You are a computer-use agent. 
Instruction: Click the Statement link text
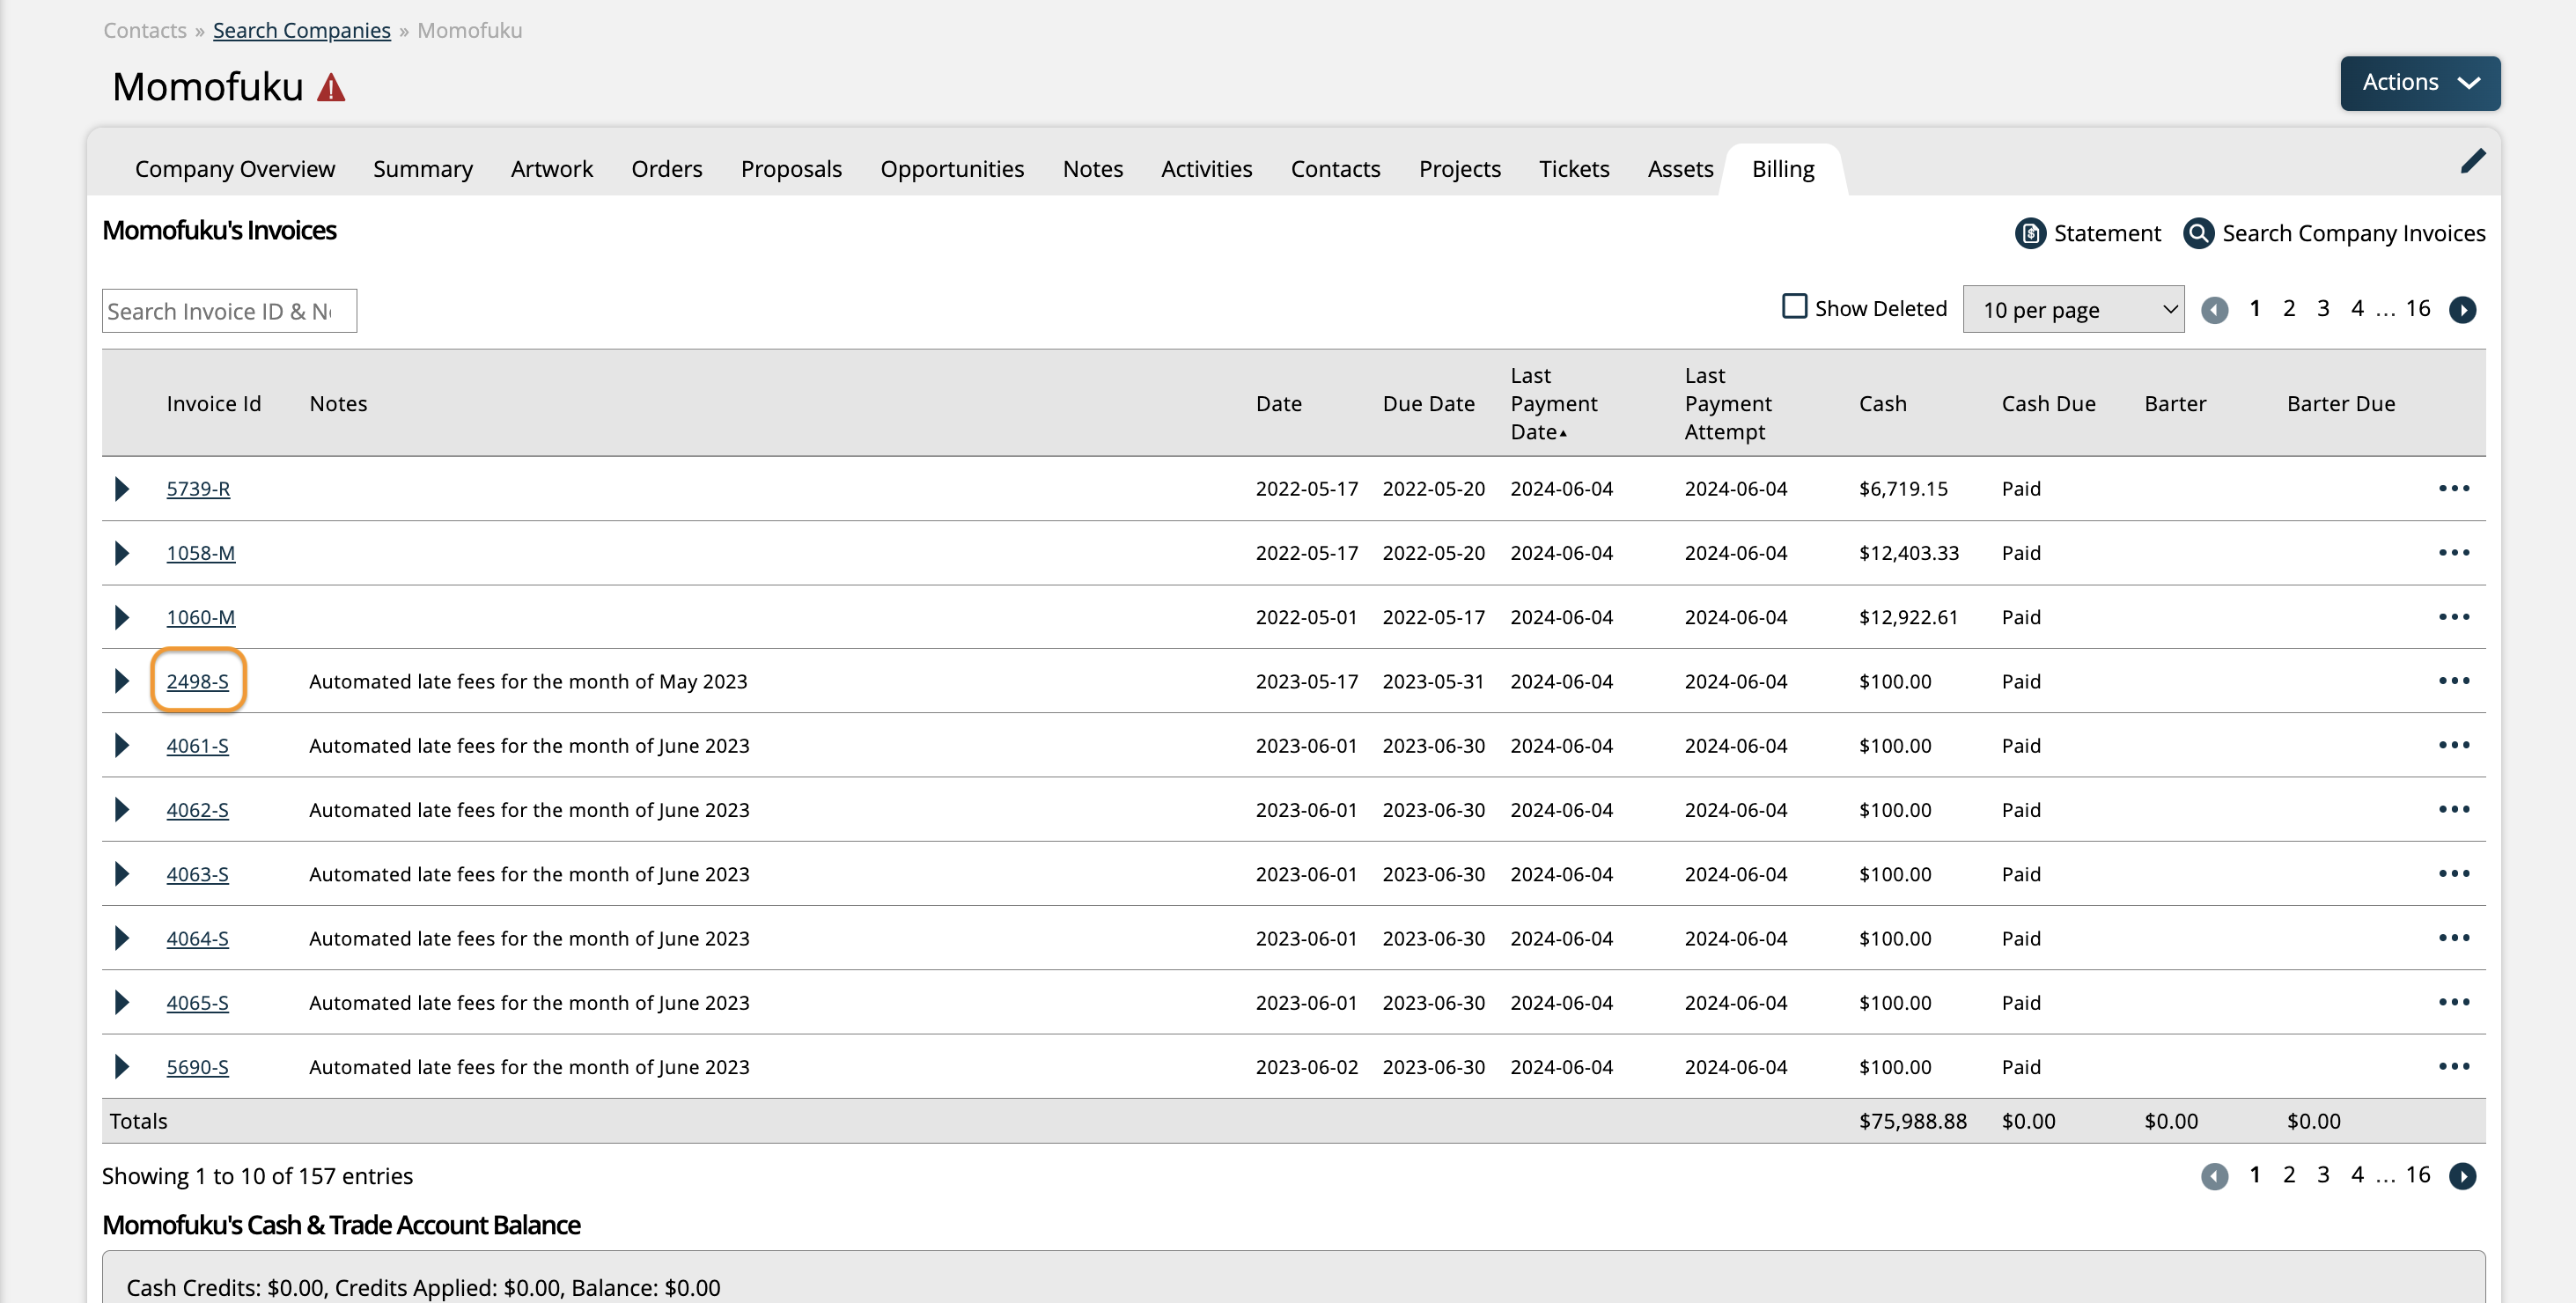(2107, 233)
